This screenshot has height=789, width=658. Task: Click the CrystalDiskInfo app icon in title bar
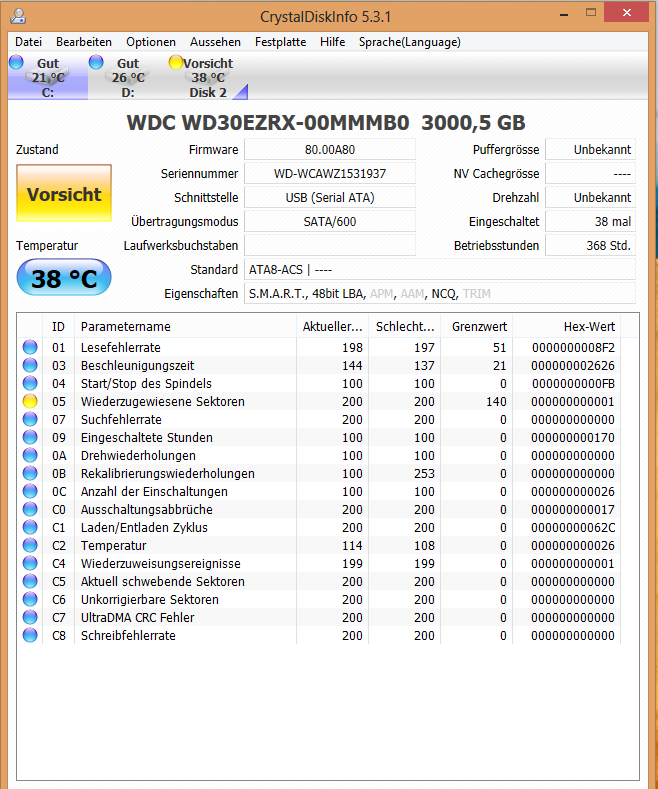pyautogui.click(x=18, y=16)
